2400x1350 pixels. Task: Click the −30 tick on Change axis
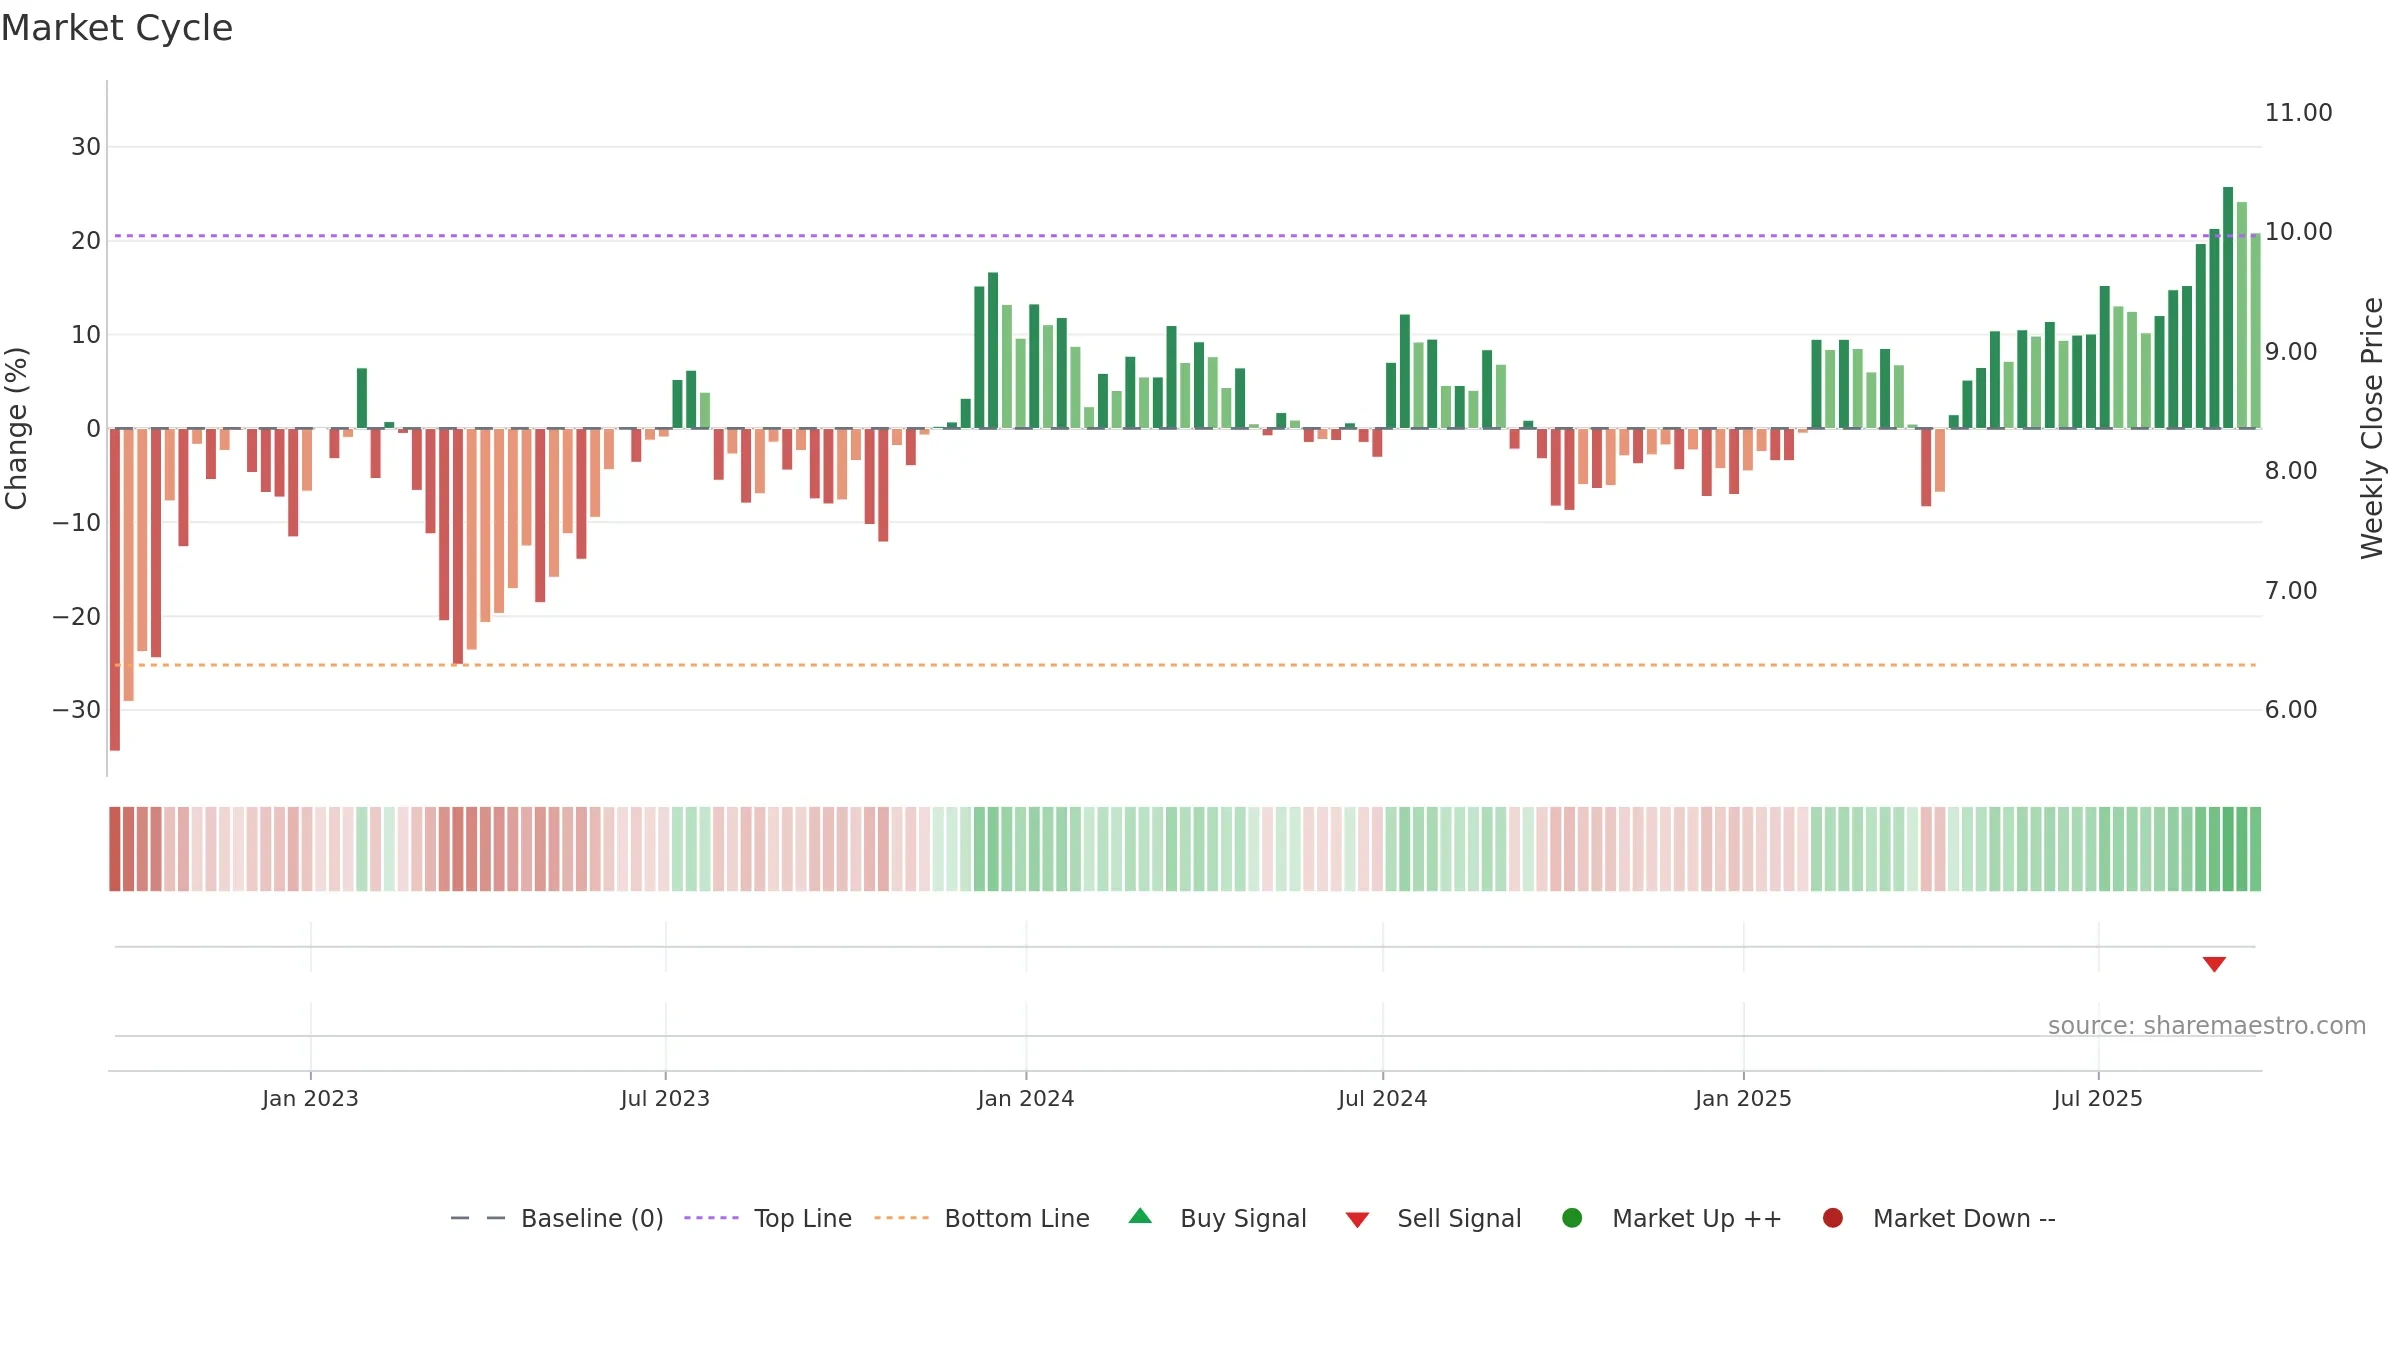coord(77,710)
